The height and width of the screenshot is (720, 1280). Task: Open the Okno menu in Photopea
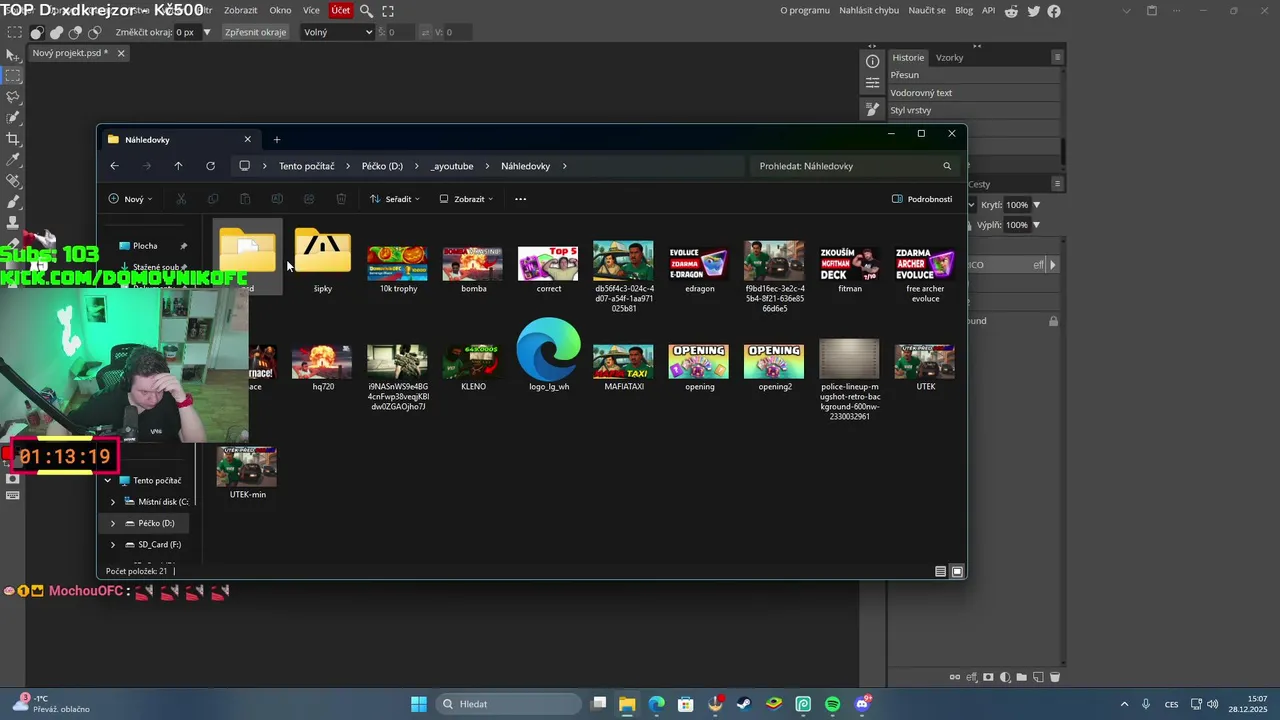tap(280, 10)
